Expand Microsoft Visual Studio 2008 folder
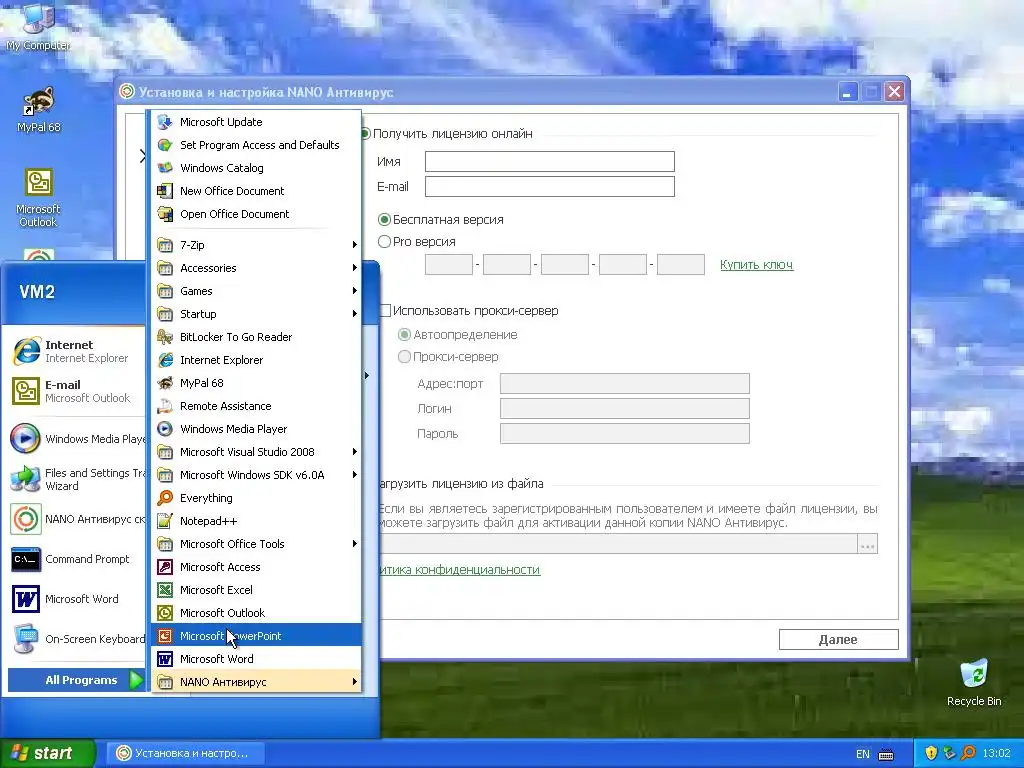Viewport: 1024px width, 768px height. coord(256,452)
